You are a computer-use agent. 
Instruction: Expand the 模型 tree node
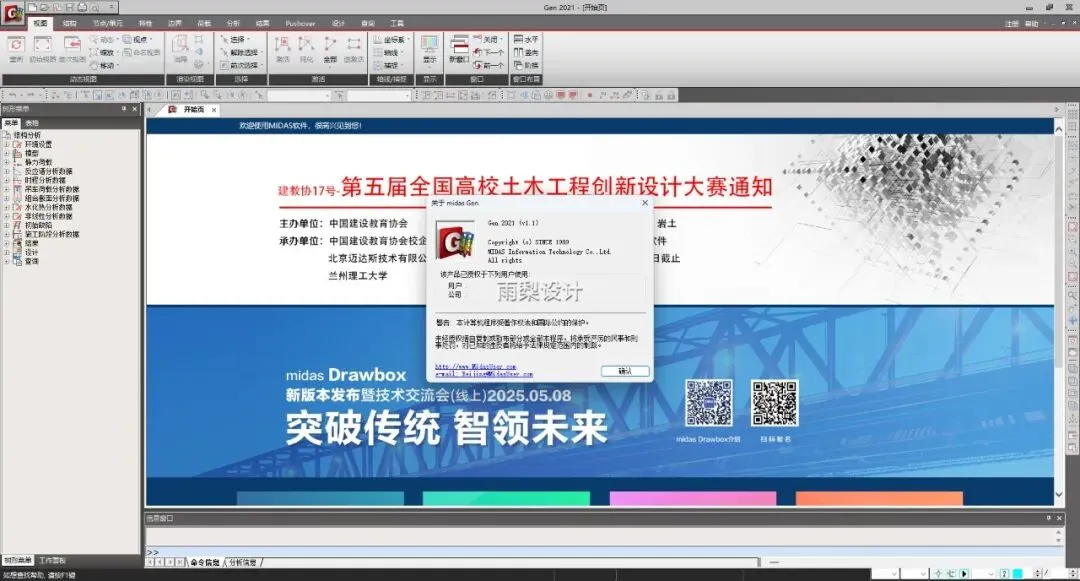tap(7, 154)
